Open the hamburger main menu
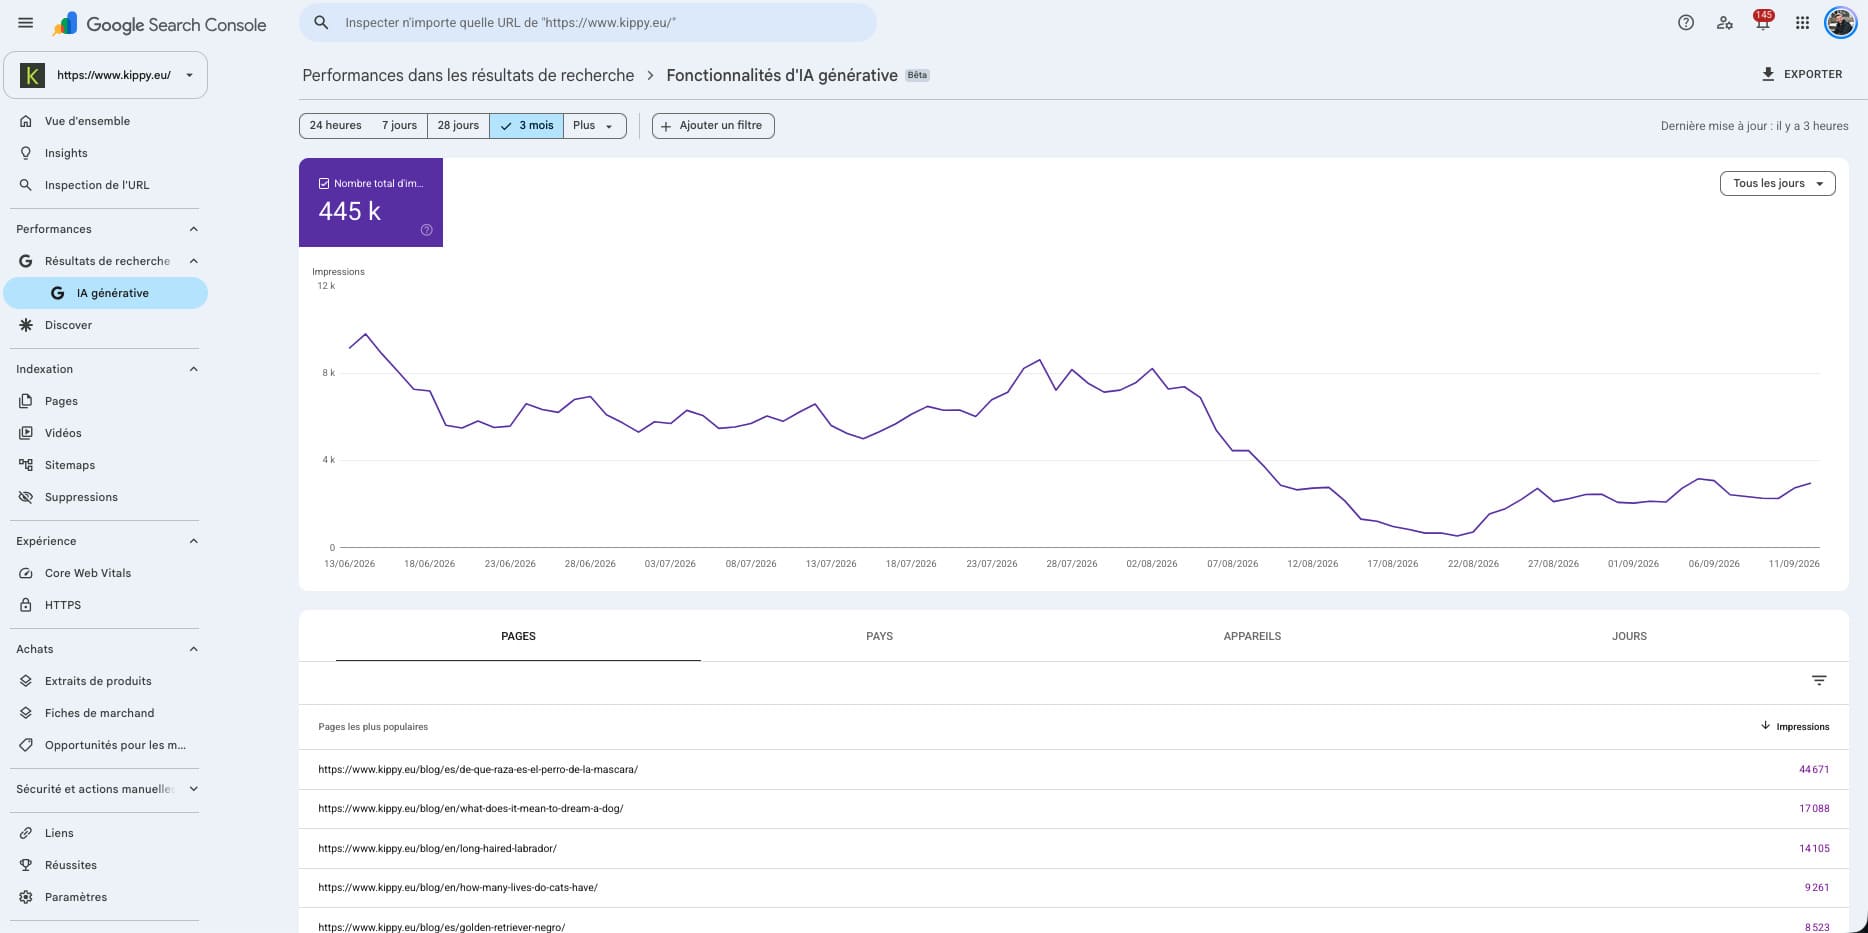The width and height of the screenshot is (1868, 933). 26,23
